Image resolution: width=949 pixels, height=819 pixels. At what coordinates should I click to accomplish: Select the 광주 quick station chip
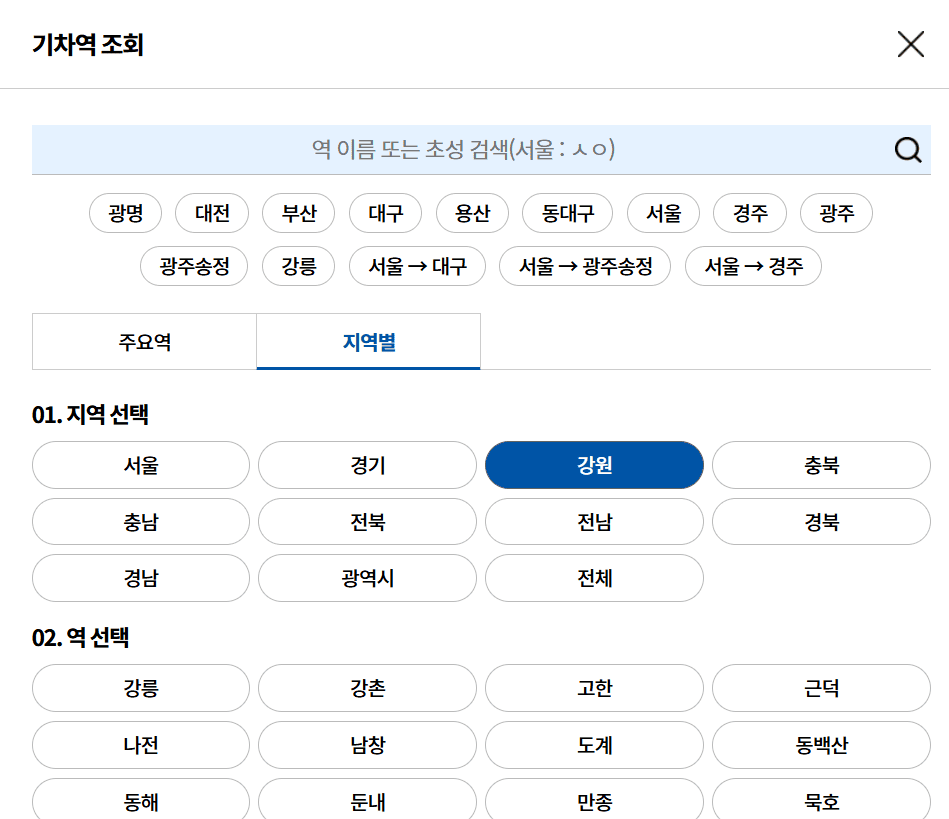coord(836,213)
